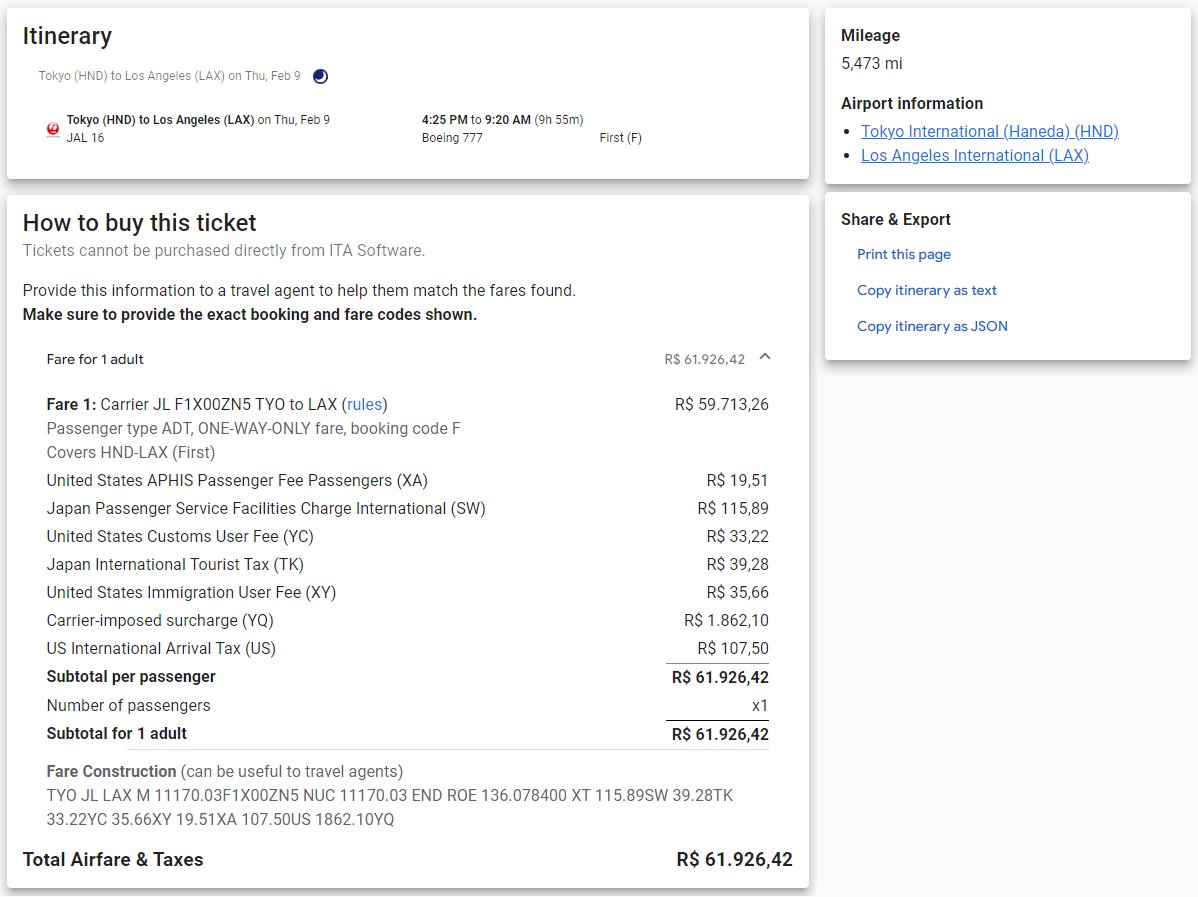1198x897 pixels.
Task: Click the R$ 107,50 arrival tax amount
Action: pyautogui.click(x=733, y=649)
